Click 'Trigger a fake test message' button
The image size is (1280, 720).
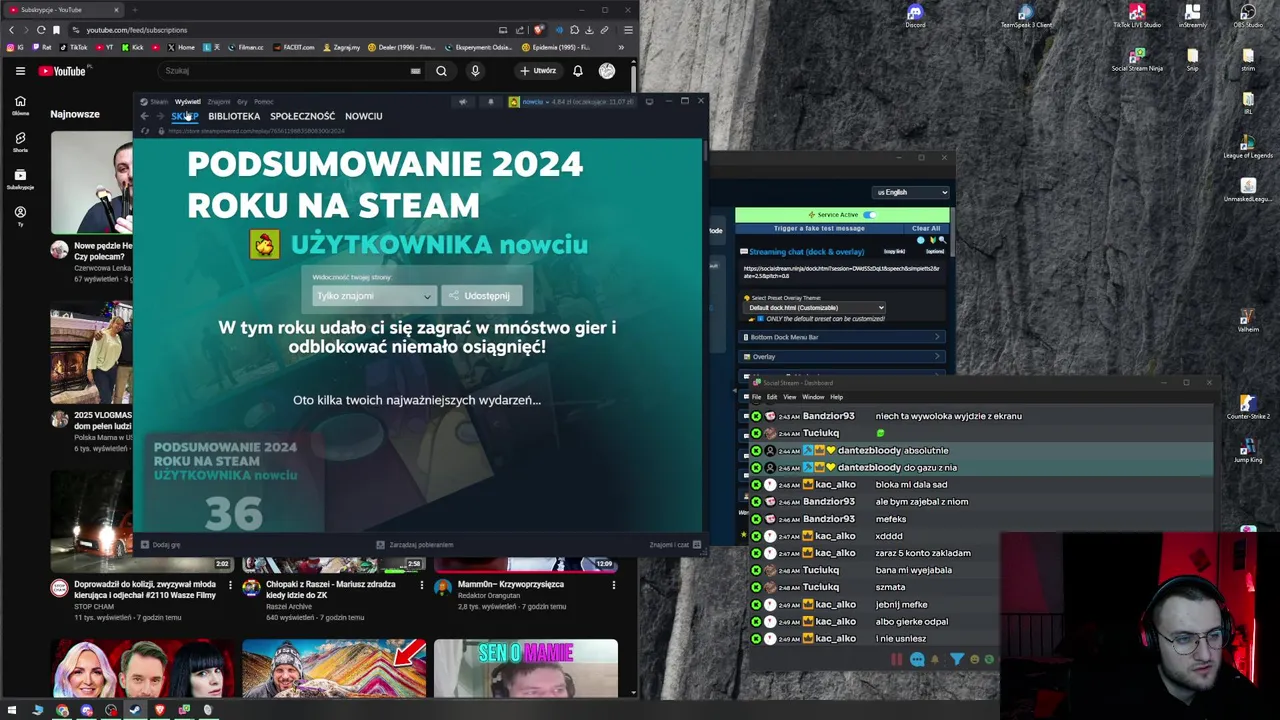819,229
